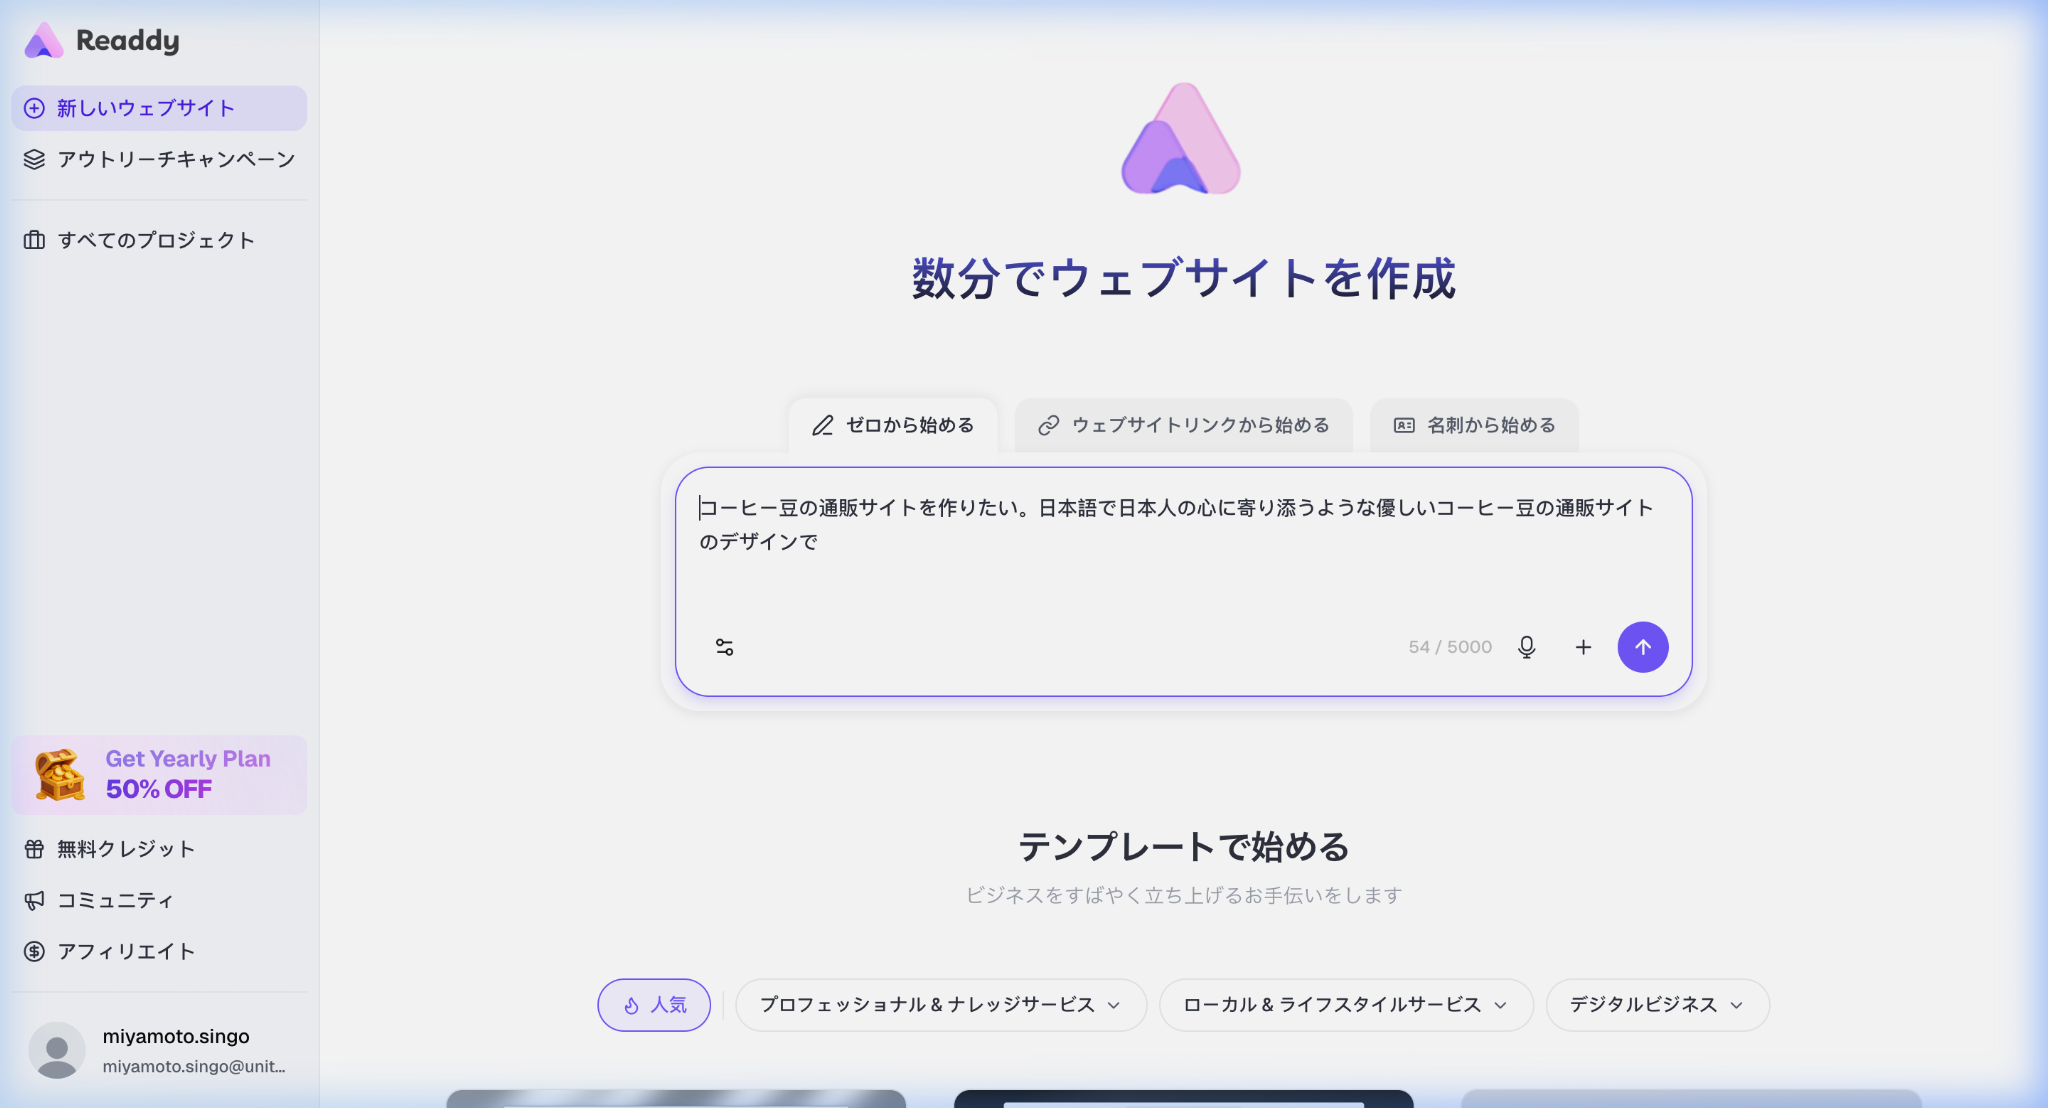
Task: Open prompt settings sliders icon
Action: click(x=725, y=647)
